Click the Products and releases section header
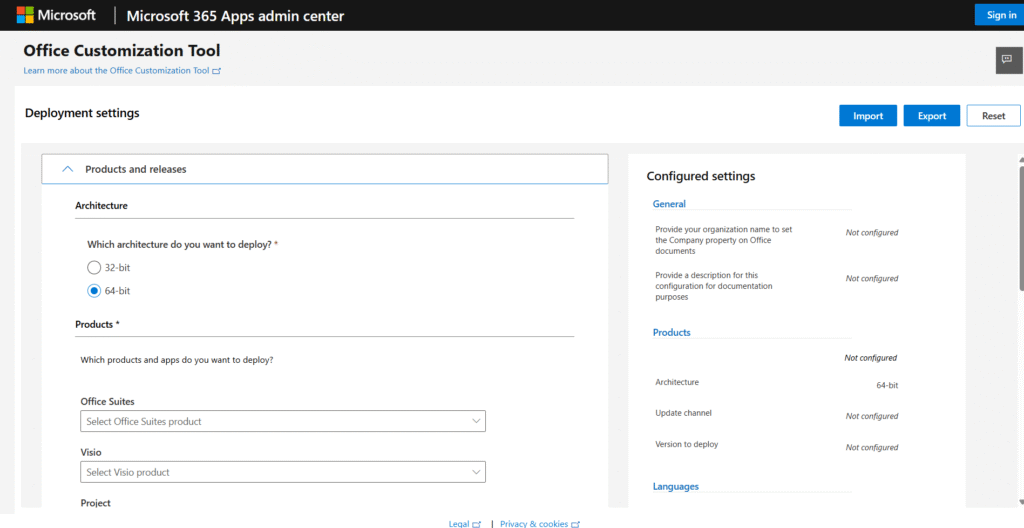 click(x=325, y=169)
